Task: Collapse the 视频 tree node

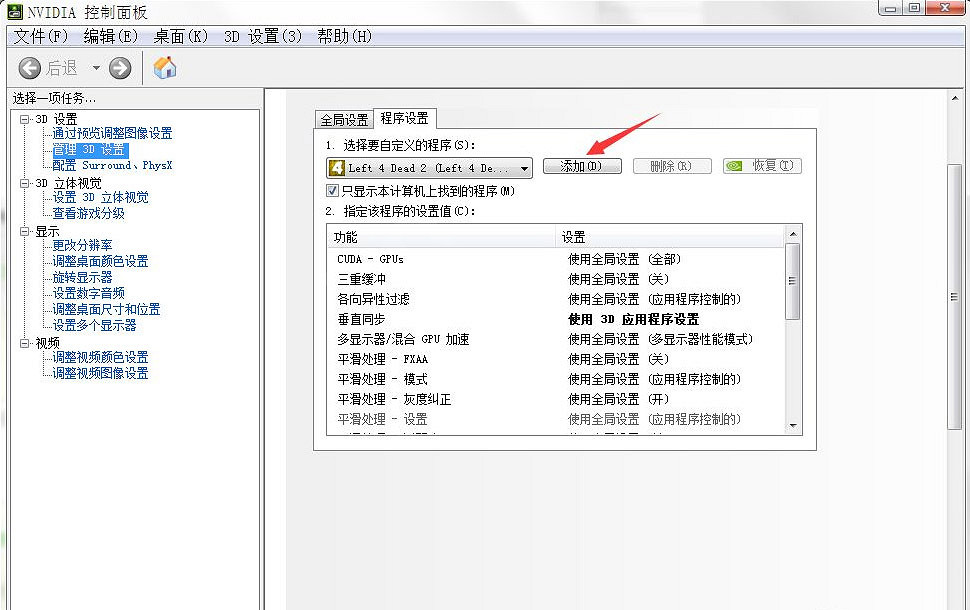Action: coord(25,343)
